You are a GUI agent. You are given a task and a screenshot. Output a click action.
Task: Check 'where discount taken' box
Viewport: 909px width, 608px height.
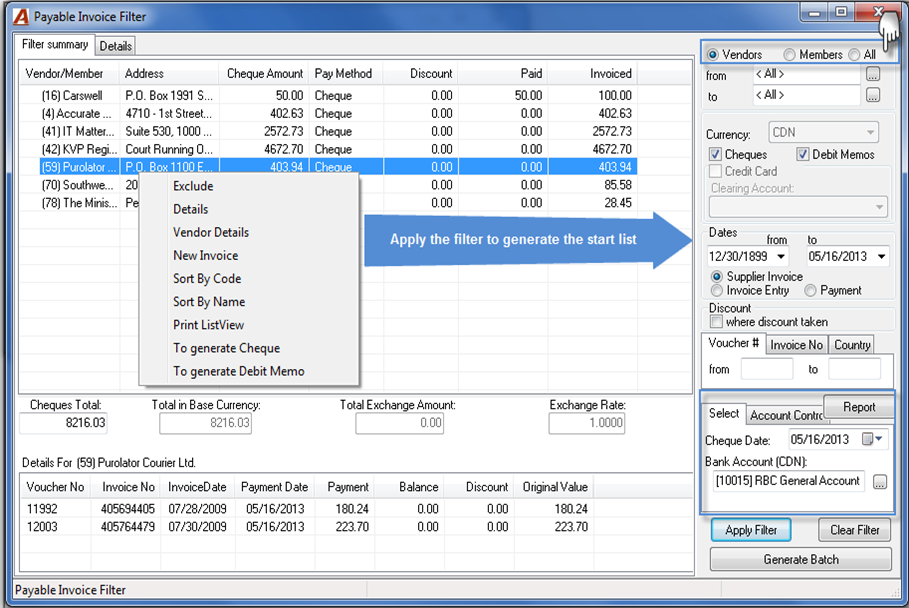(717, 322)
